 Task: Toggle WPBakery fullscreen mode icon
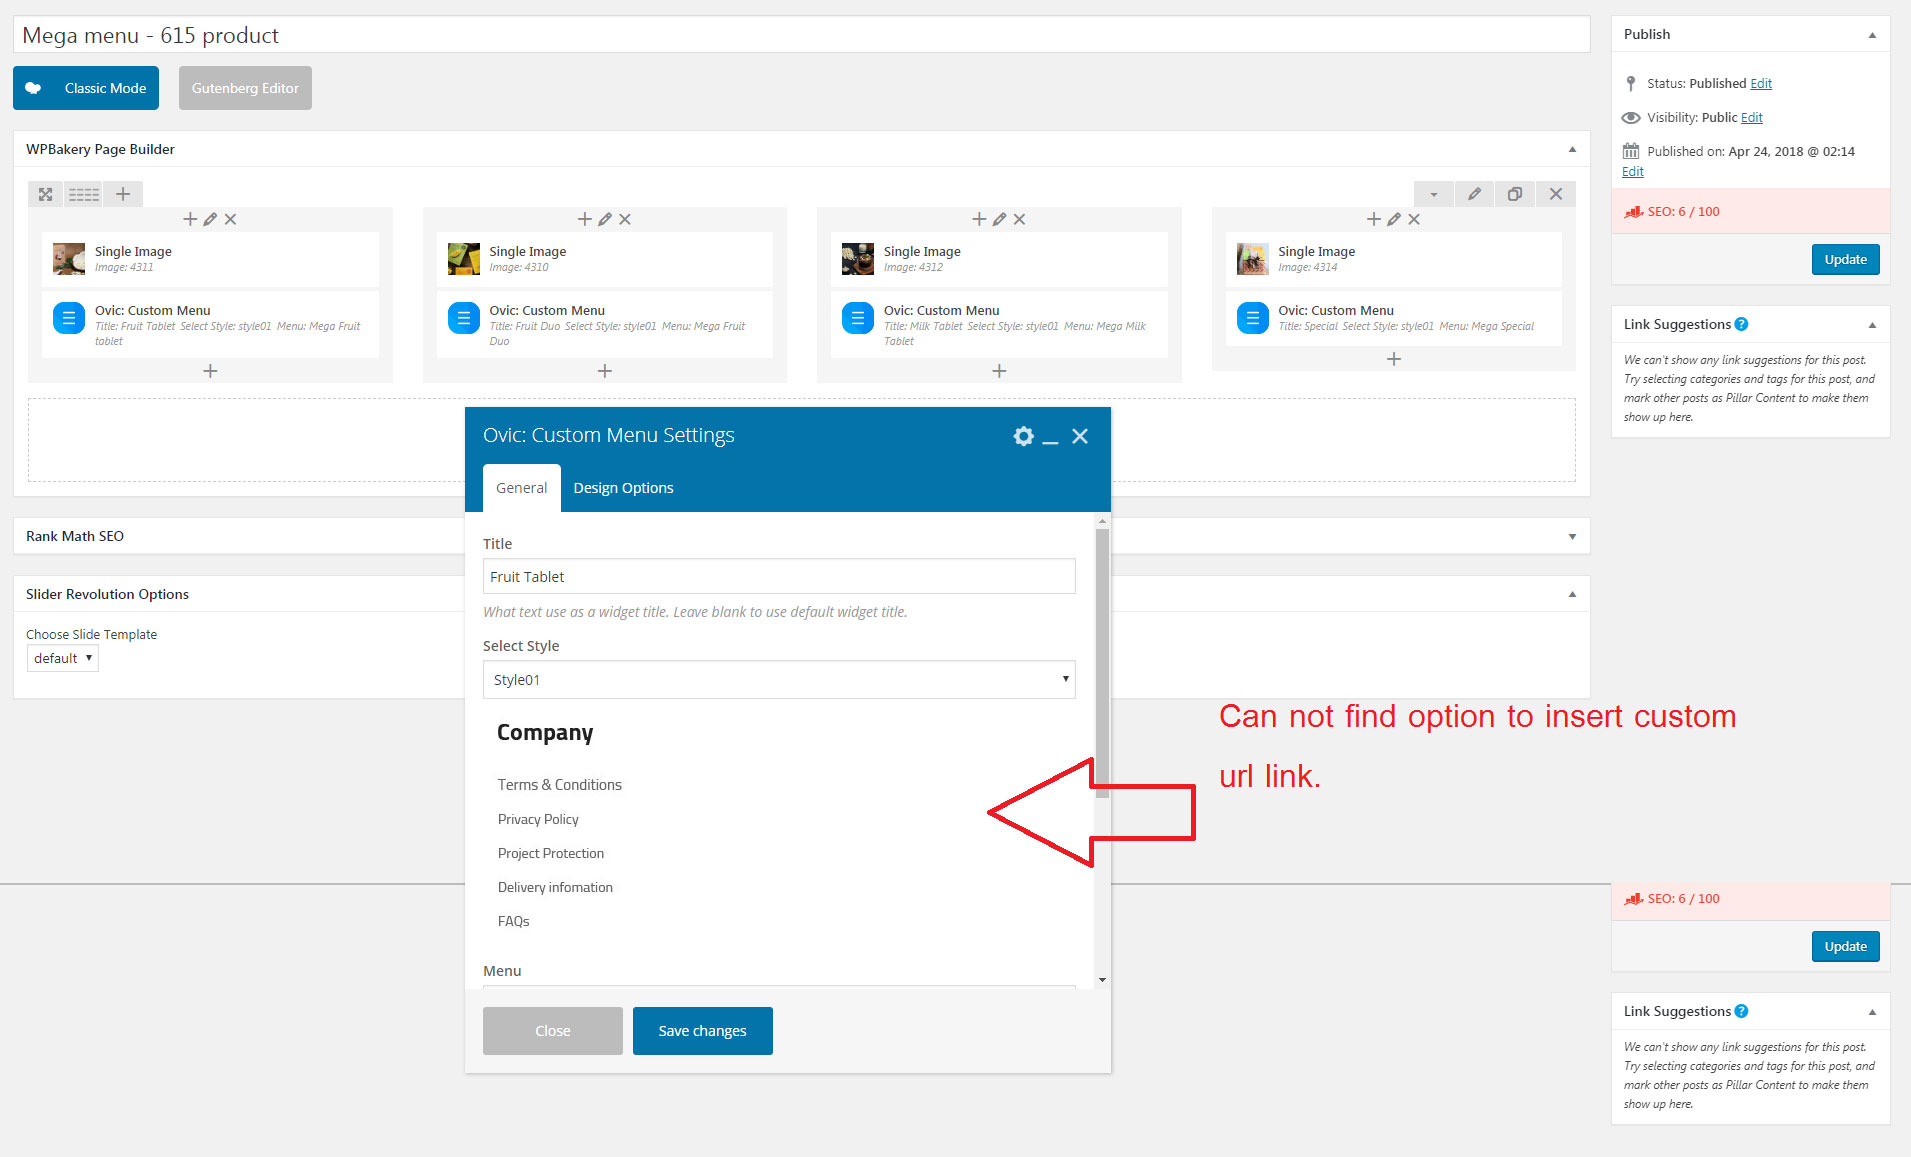(45, 194)
